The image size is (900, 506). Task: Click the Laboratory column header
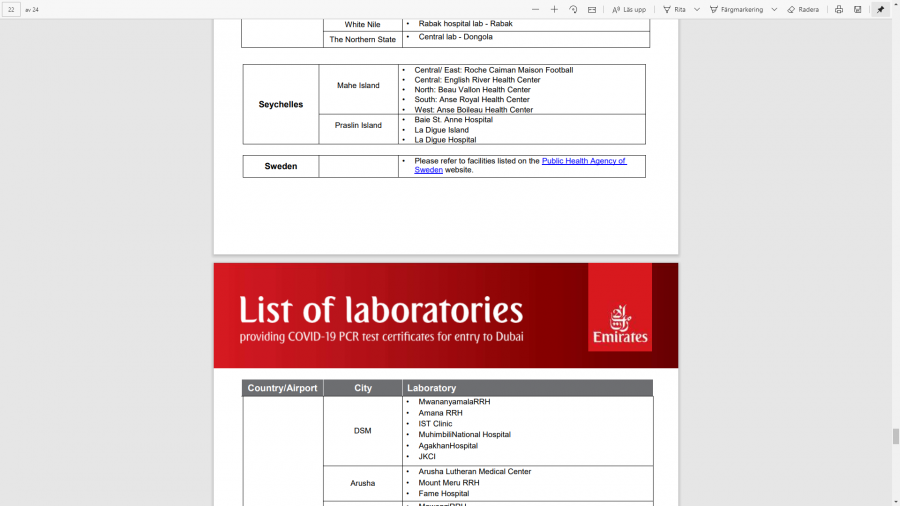pyautogui.click(x=431, y=388)
